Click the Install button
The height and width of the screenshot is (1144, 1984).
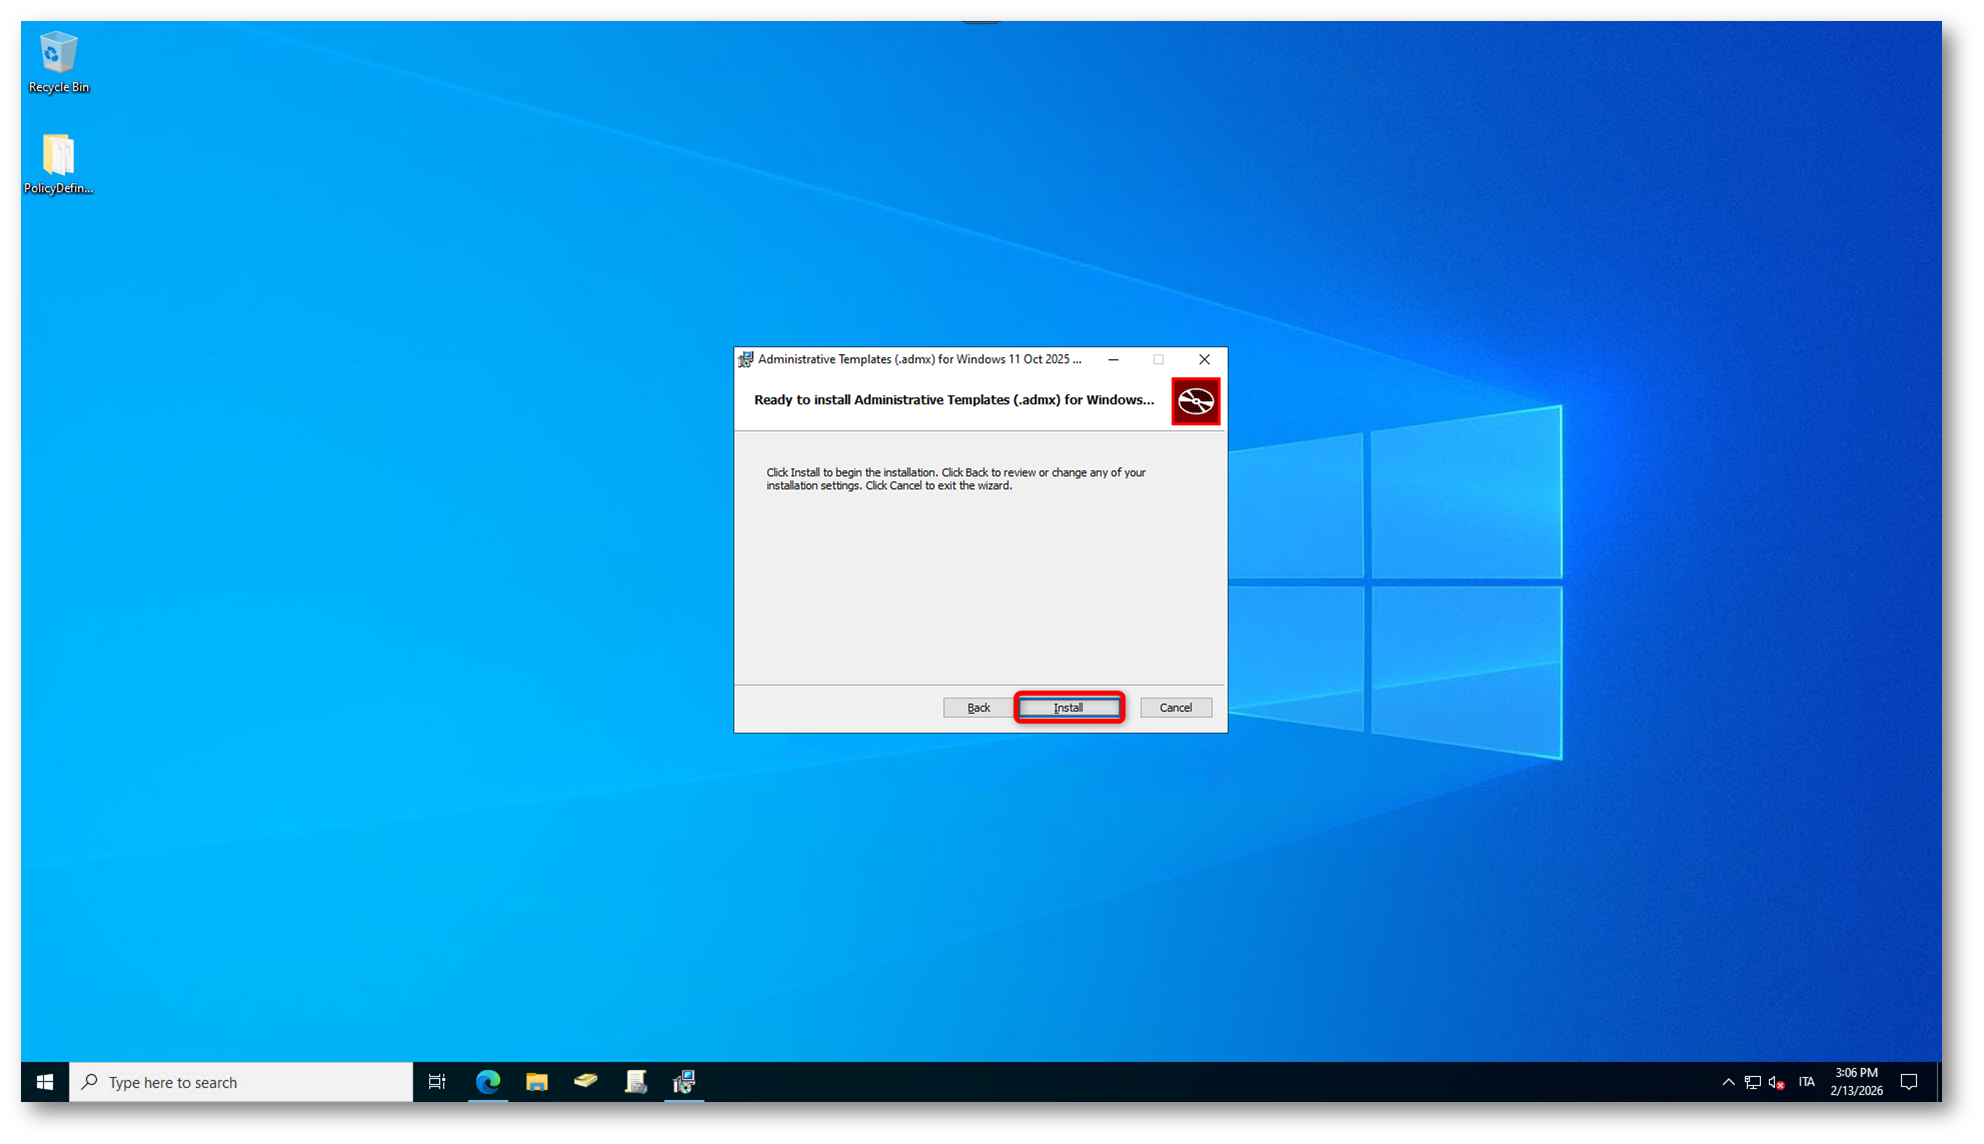[x=1068, y=707]
